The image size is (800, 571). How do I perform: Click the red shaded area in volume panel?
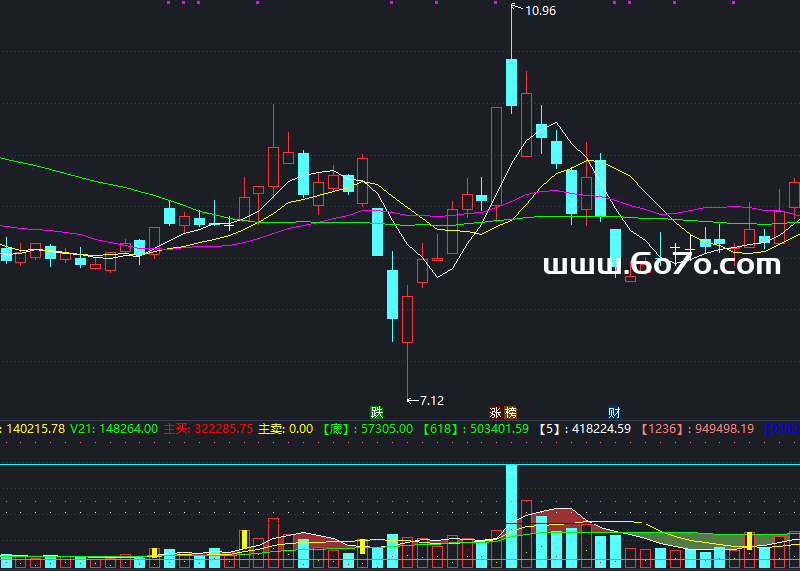pyautogui.click(x=560, y=517)
